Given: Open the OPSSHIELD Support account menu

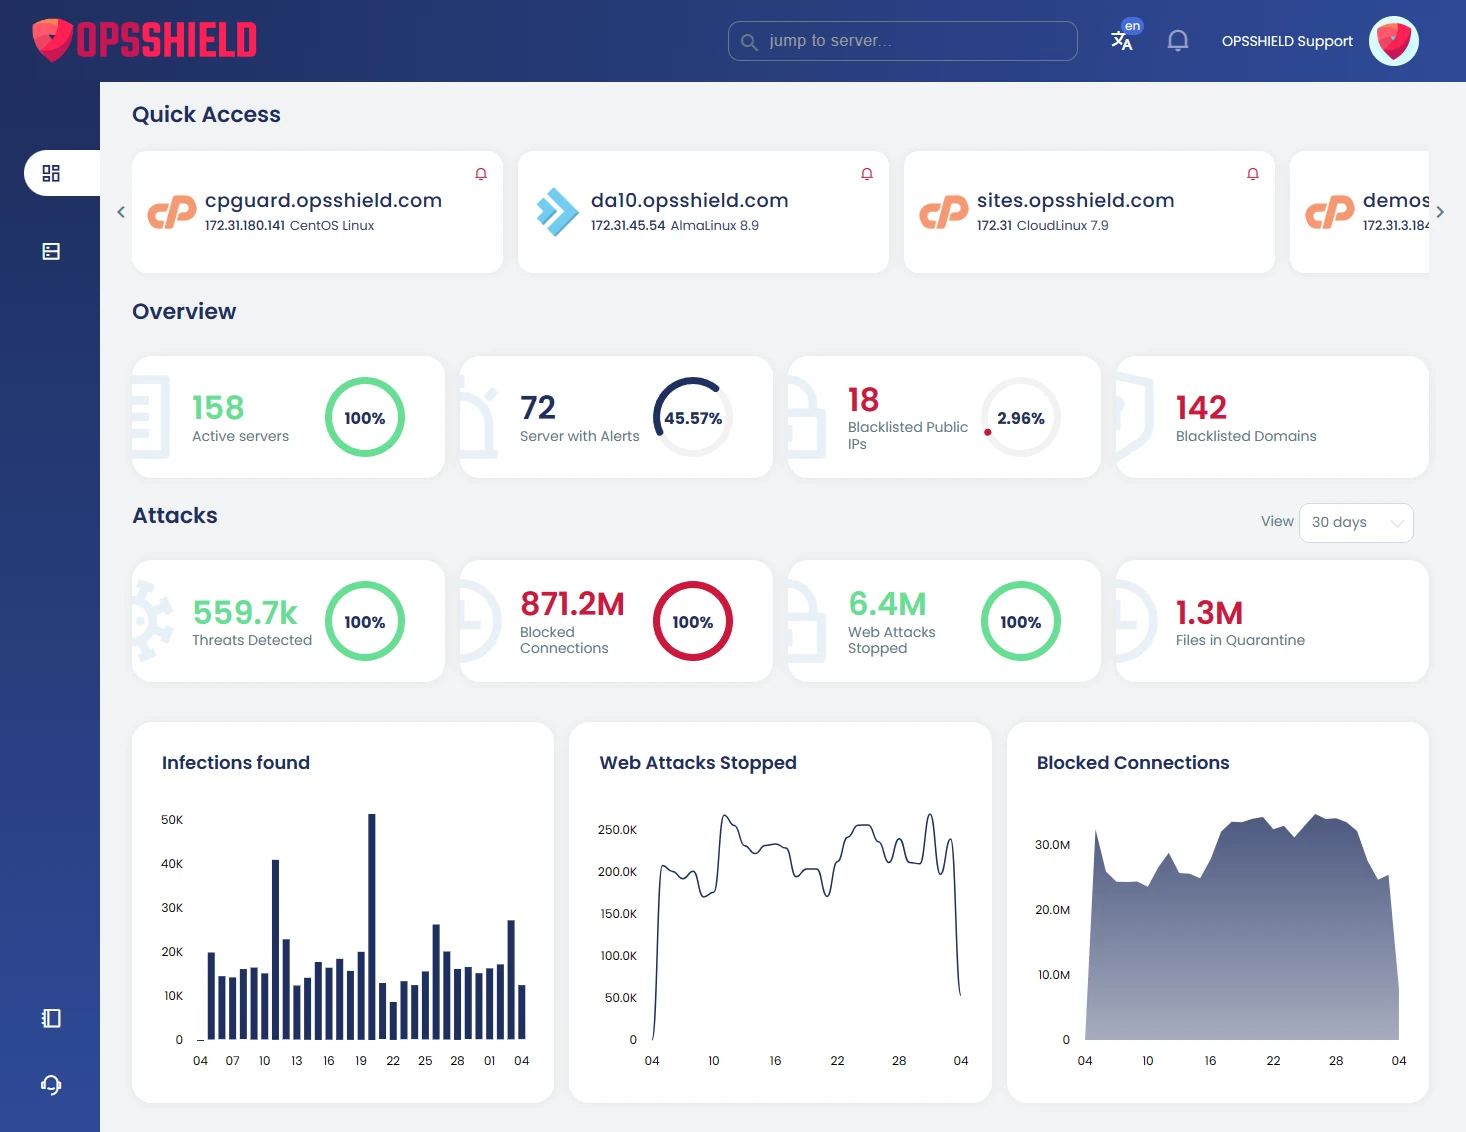Looking at the screenshot, I should pos(1287,41).
